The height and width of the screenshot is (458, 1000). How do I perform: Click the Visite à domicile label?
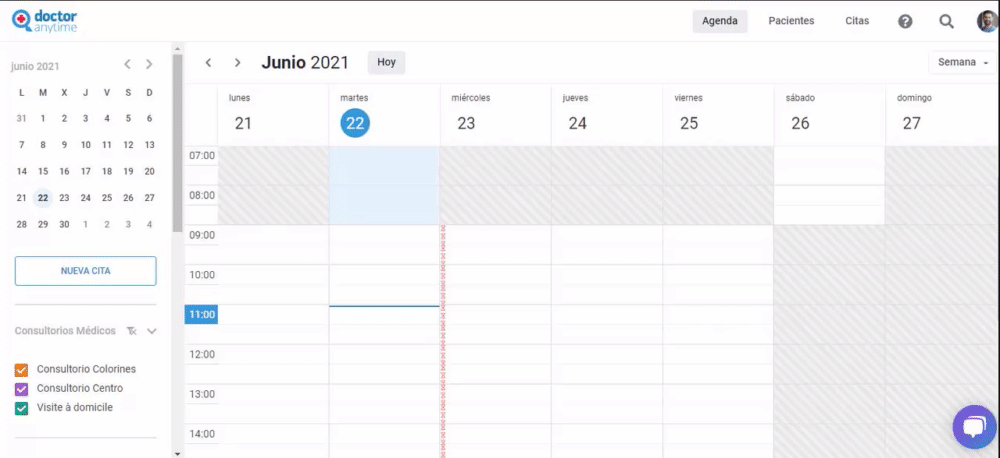75,407
